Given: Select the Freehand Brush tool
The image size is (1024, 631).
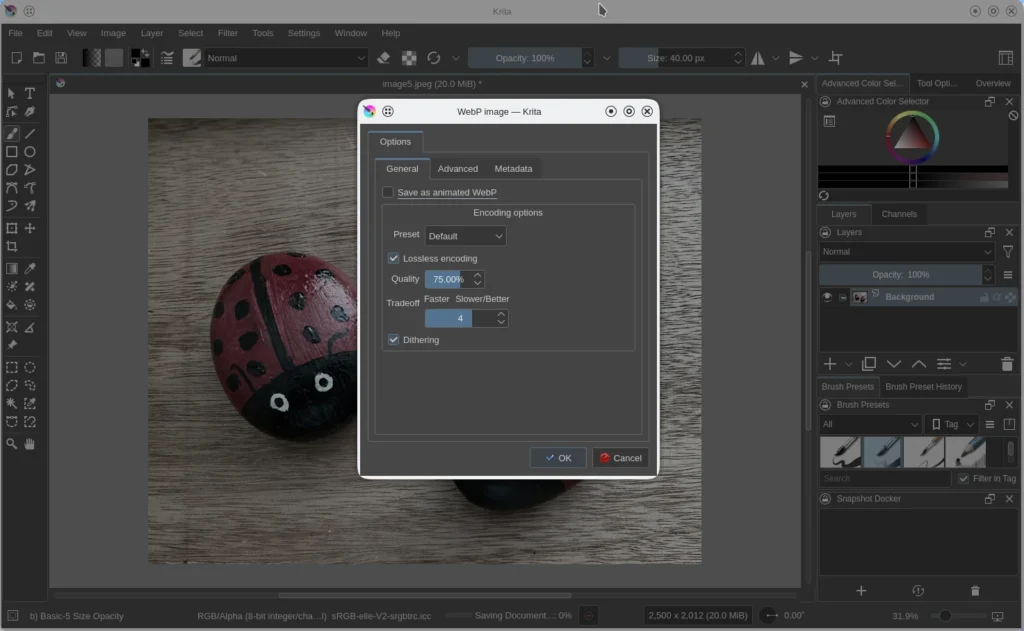Looking at the screenshot, I should coord(12,133).
